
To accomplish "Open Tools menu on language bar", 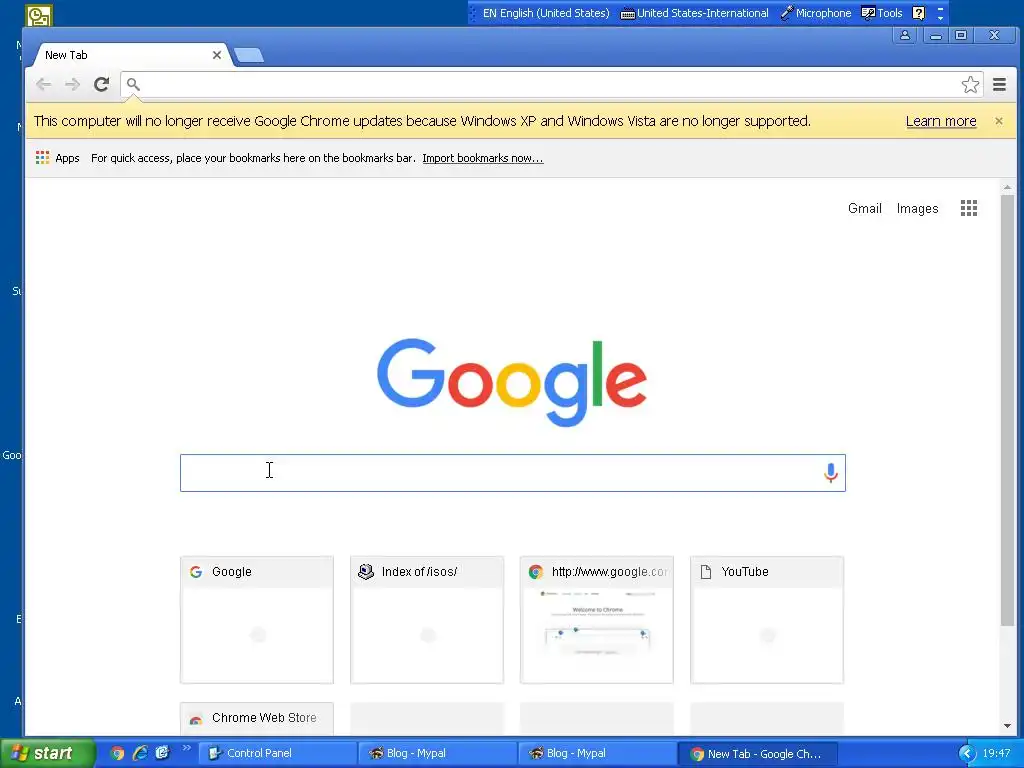I will (x=882, y=13).
